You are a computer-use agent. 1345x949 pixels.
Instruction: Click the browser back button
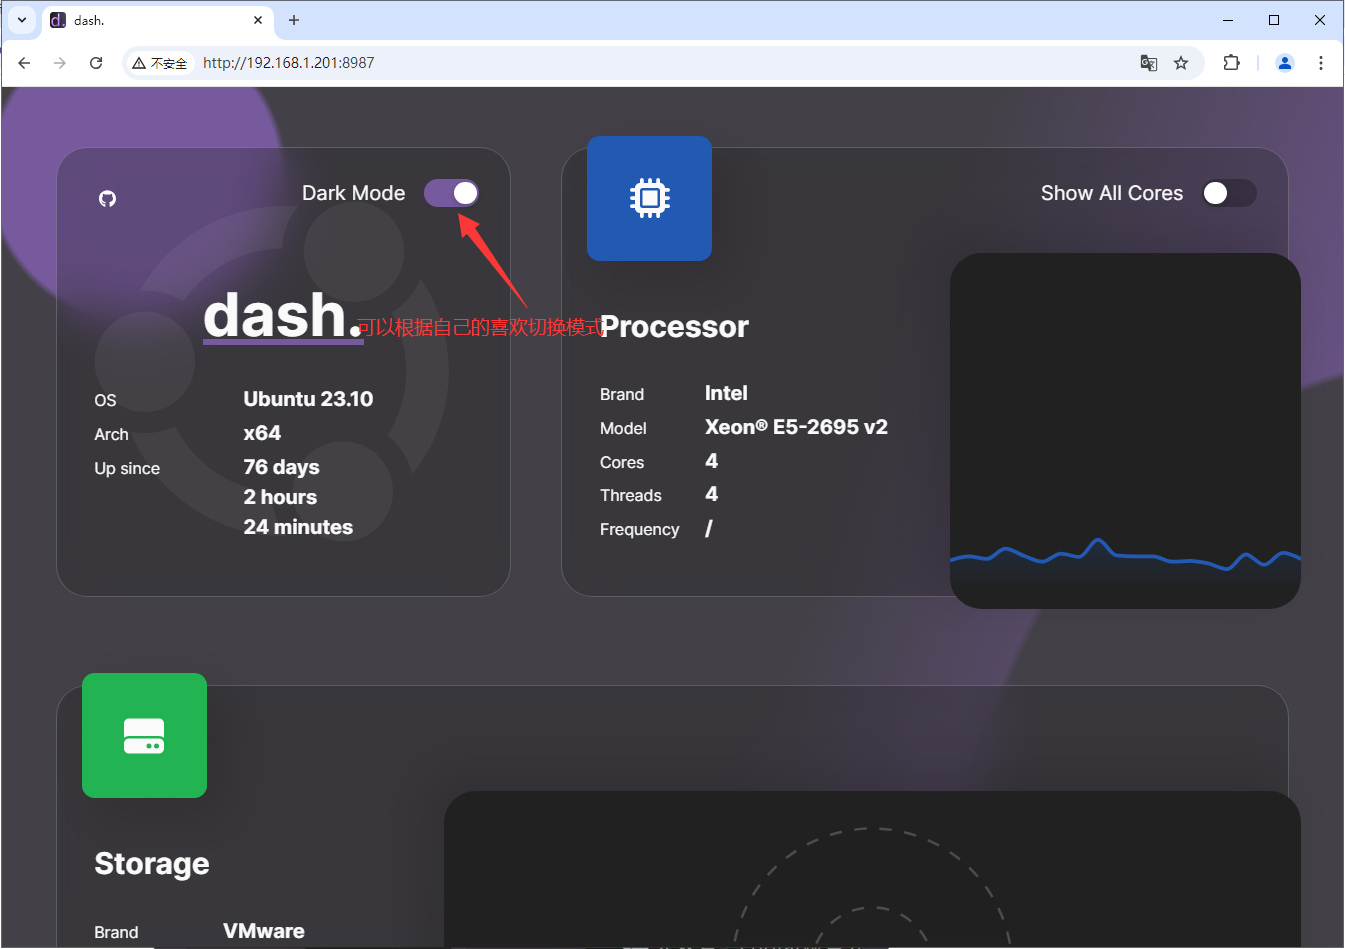pyautogui.click(x=24, y=62)
